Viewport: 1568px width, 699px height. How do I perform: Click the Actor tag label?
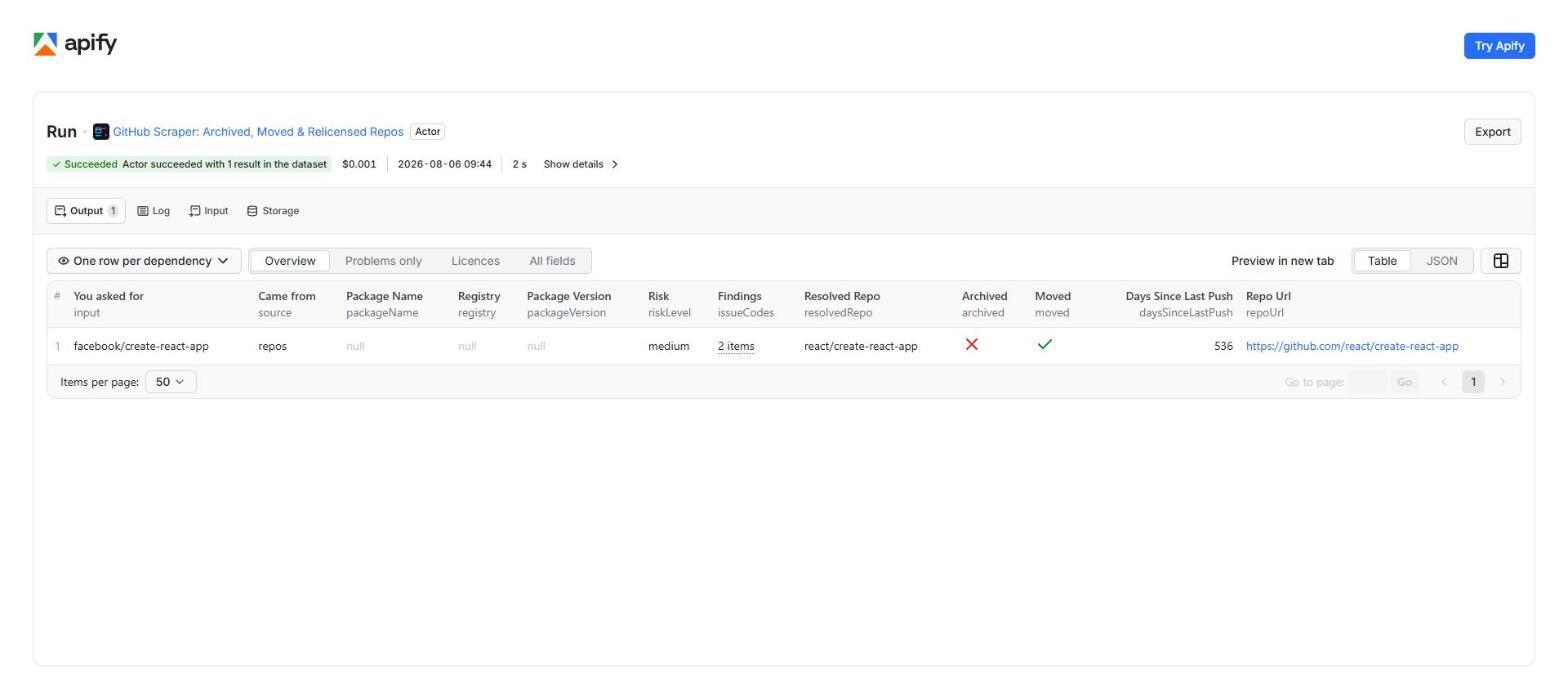click(427, 132)
